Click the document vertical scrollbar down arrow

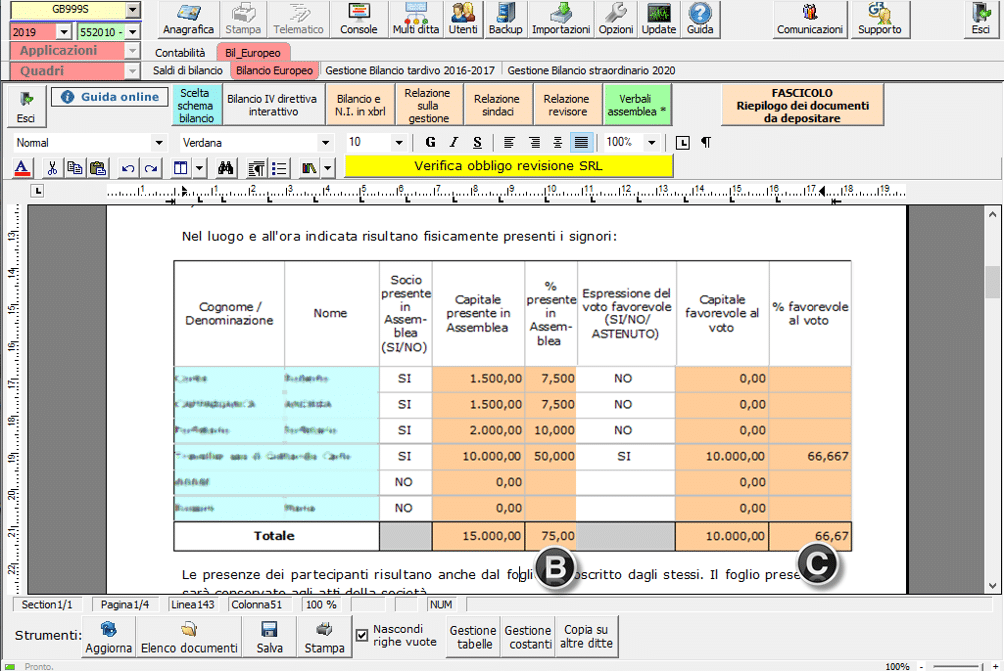993,585
